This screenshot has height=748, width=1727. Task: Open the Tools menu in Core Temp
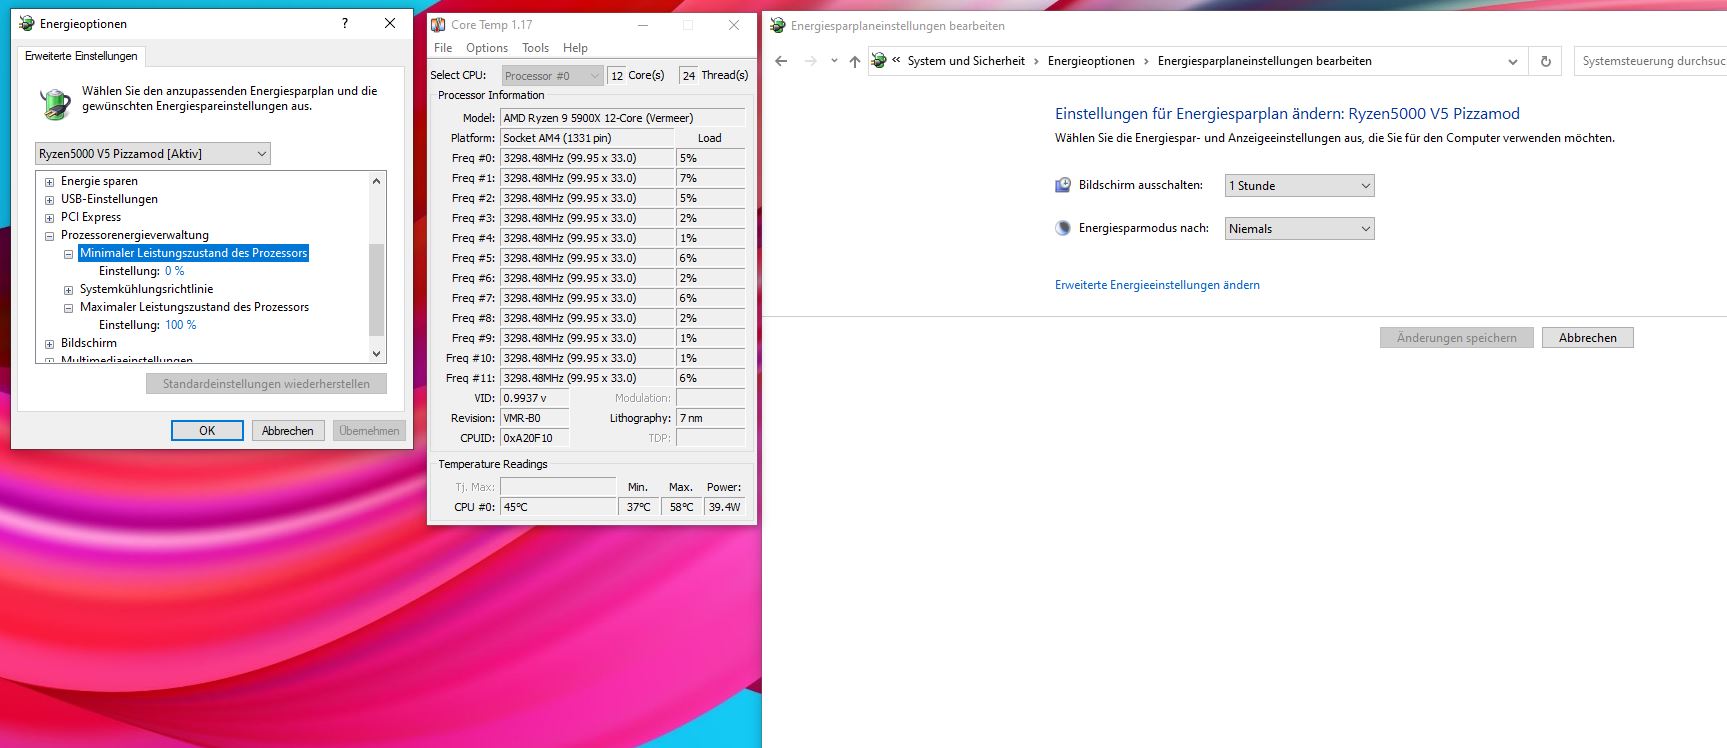[535, 48]
